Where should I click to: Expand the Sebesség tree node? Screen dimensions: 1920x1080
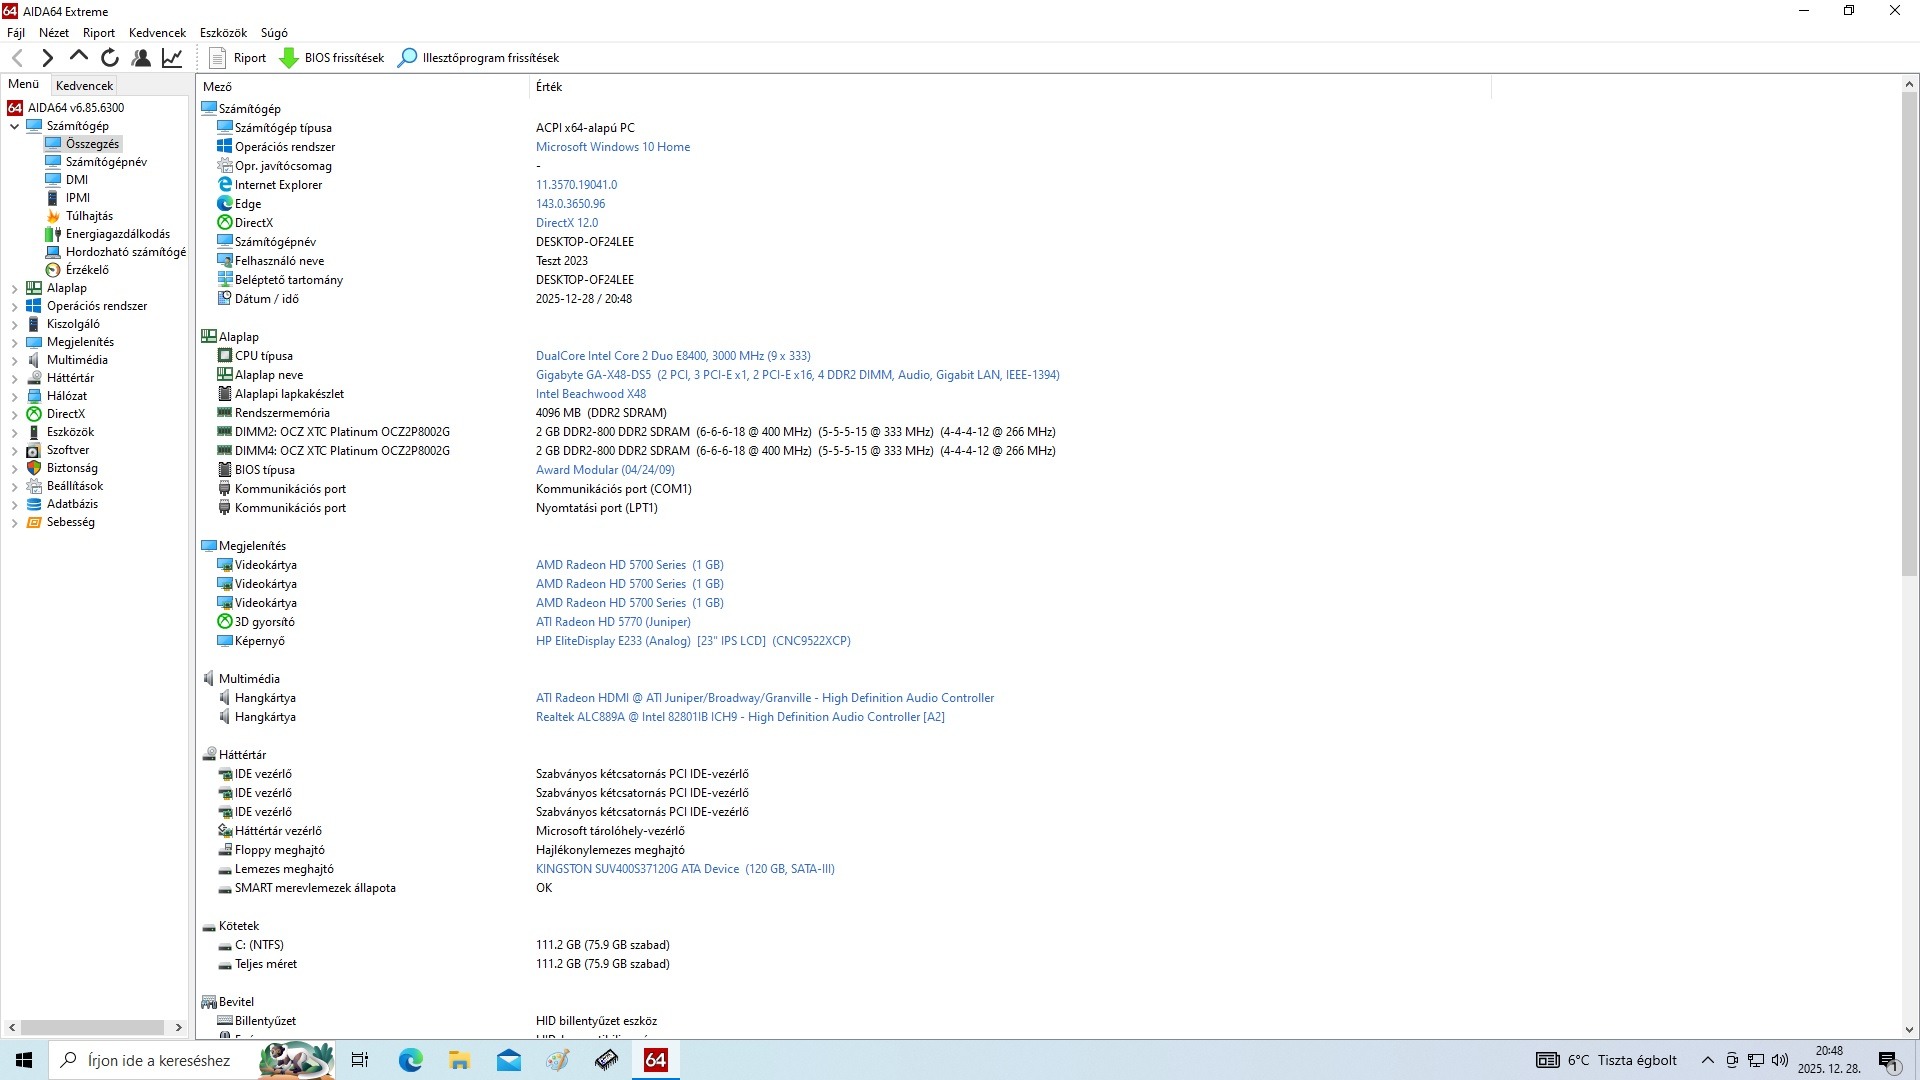(15, 522)
